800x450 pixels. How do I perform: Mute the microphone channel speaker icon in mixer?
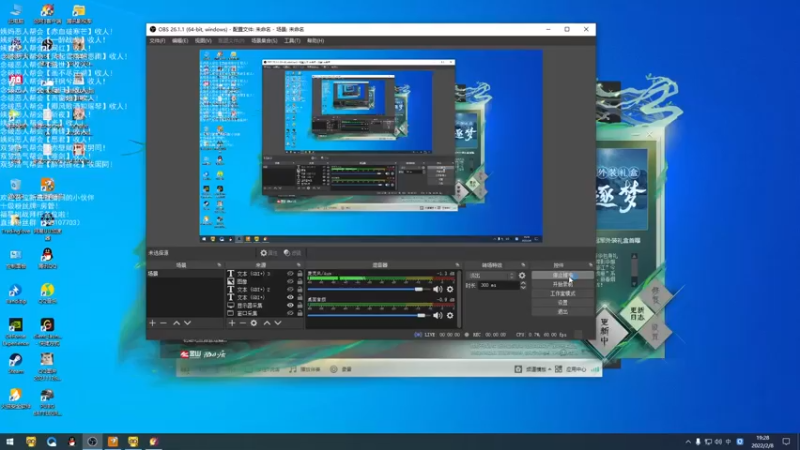[437, 289]
